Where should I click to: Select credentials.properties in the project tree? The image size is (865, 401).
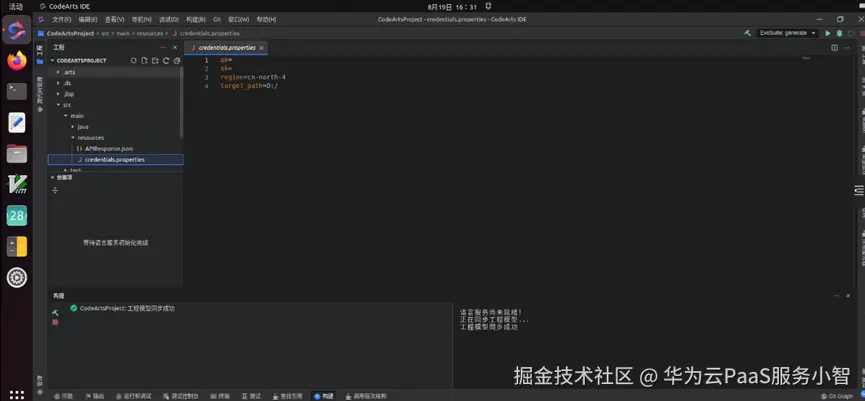[116, 159]
